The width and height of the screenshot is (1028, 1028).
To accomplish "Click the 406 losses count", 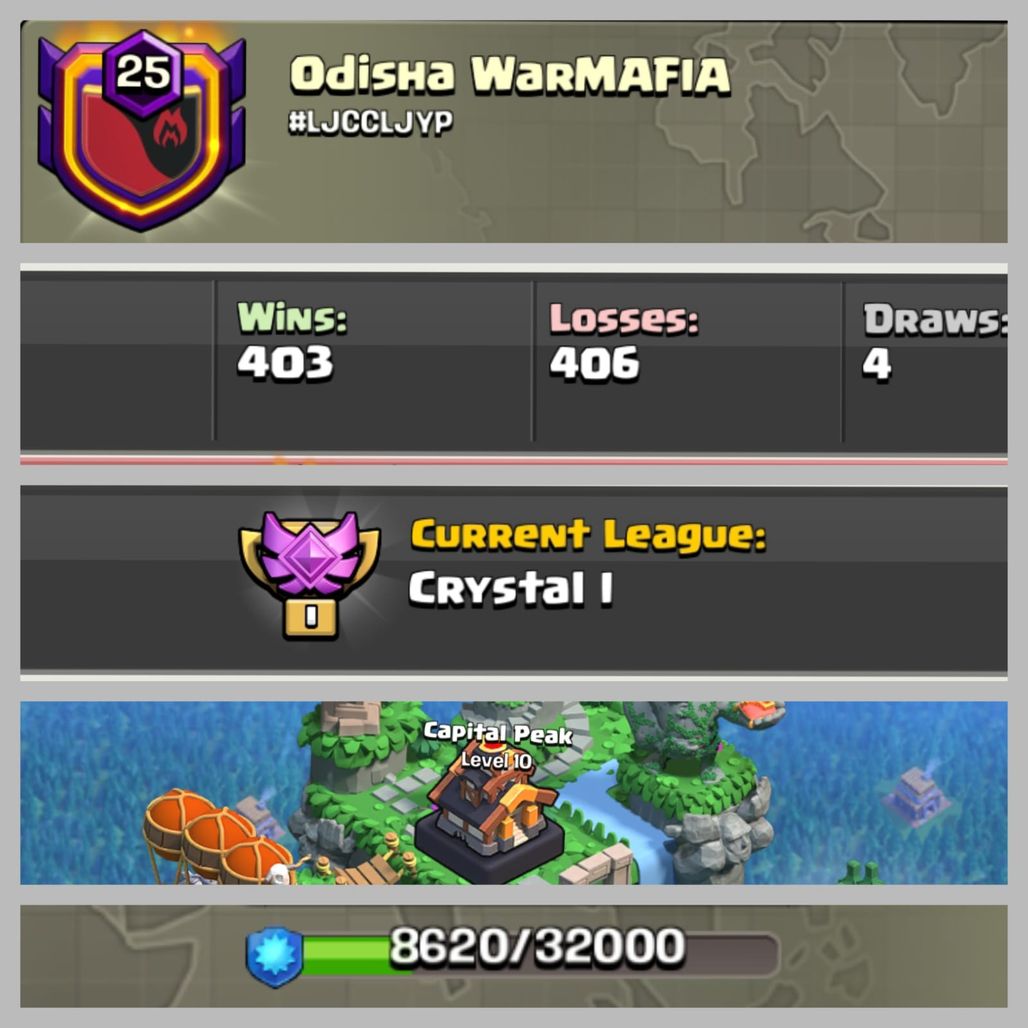I will 594,363.
